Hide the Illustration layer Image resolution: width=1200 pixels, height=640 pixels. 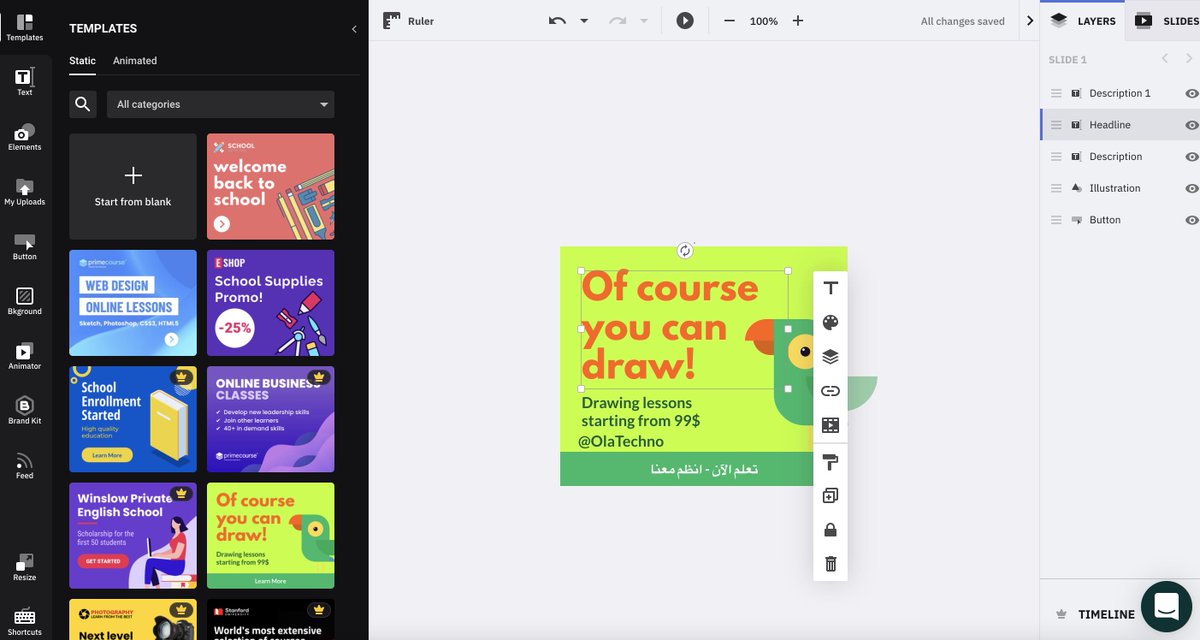click(1191, 188)
